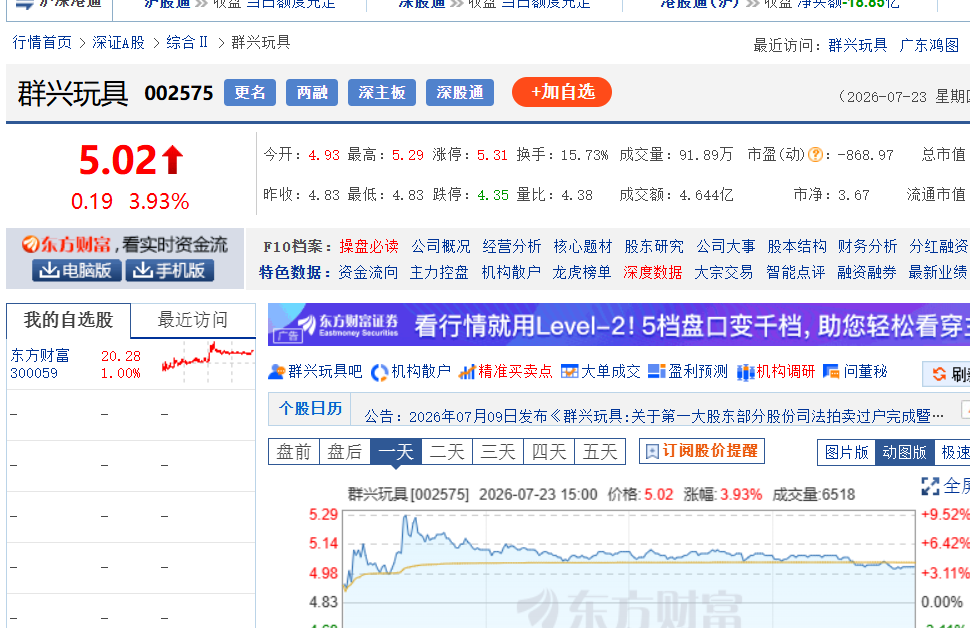Screen dimensions: 970x628
Task: Open 深度数据 data link
Action: point(653,272)
